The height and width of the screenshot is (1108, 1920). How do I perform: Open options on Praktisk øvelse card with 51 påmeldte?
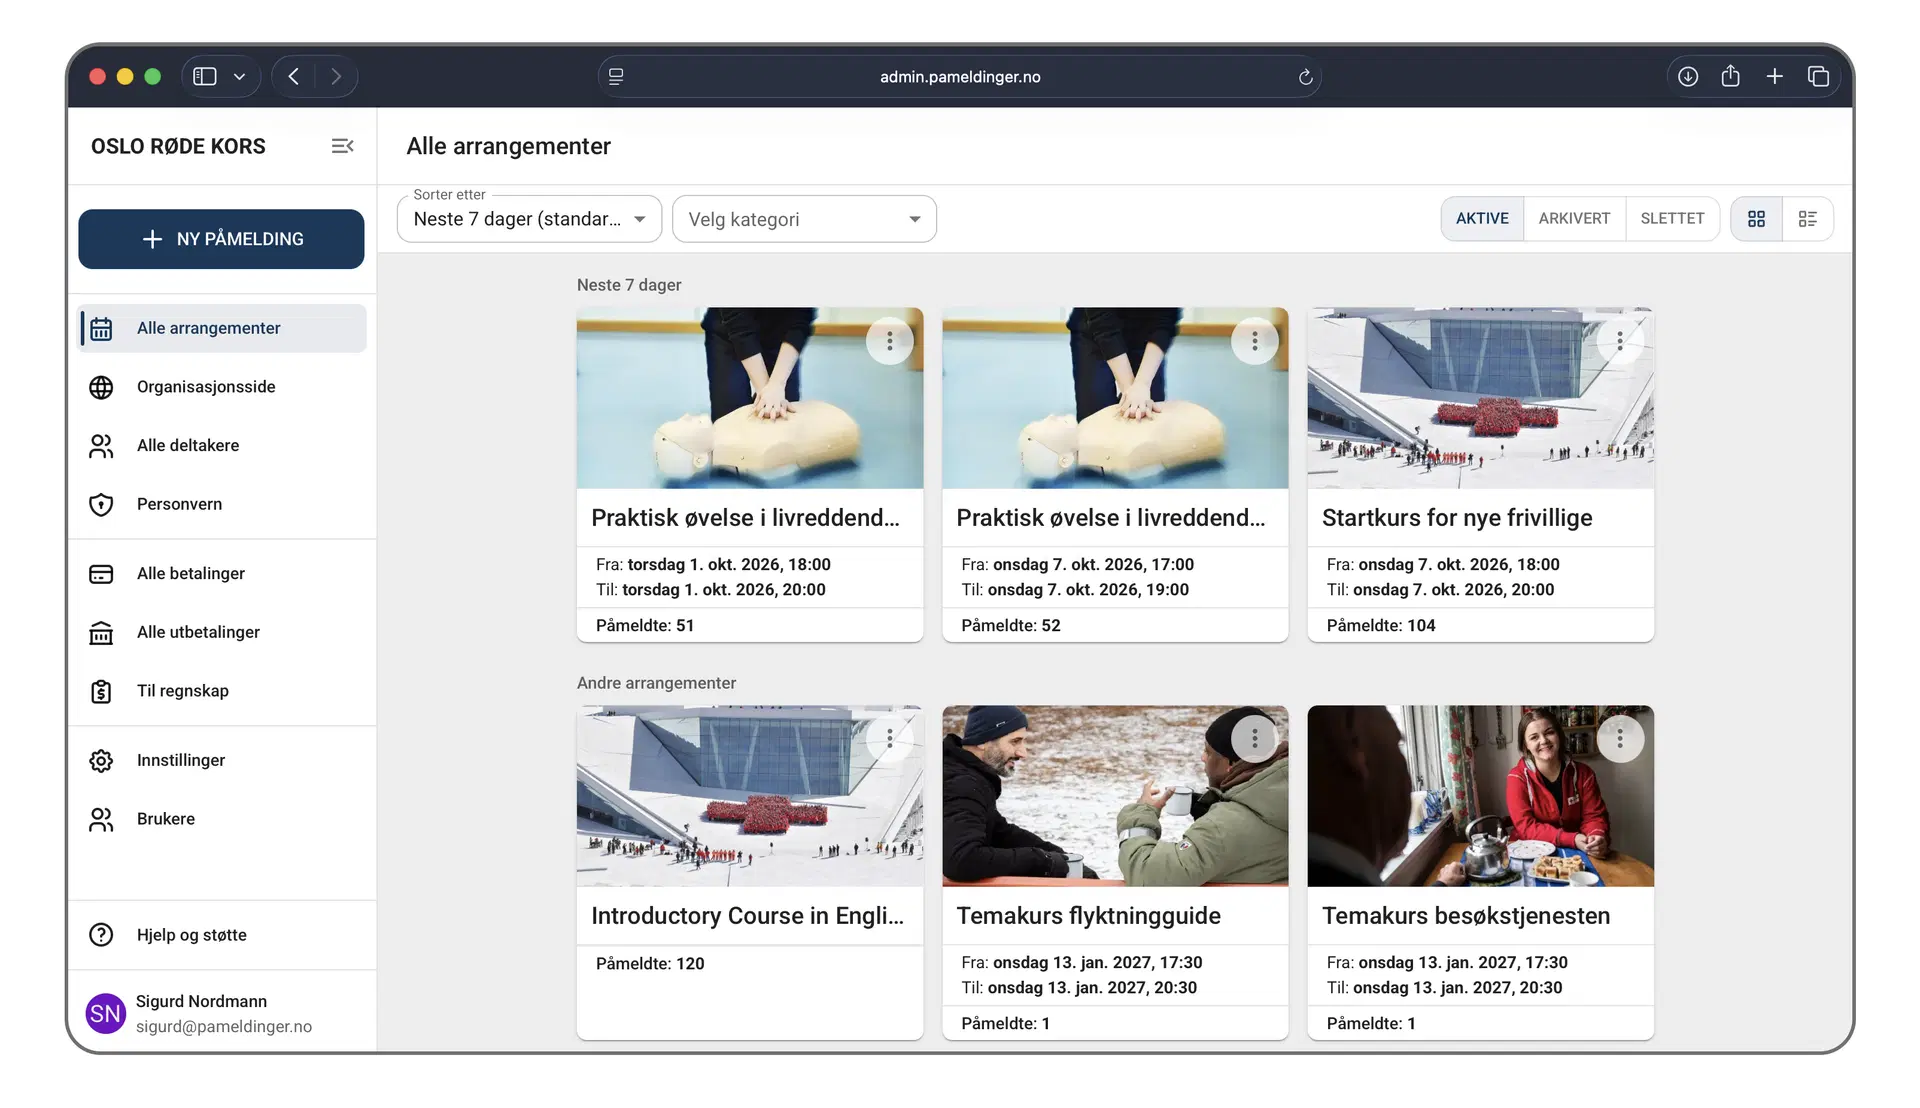point(889,341)
